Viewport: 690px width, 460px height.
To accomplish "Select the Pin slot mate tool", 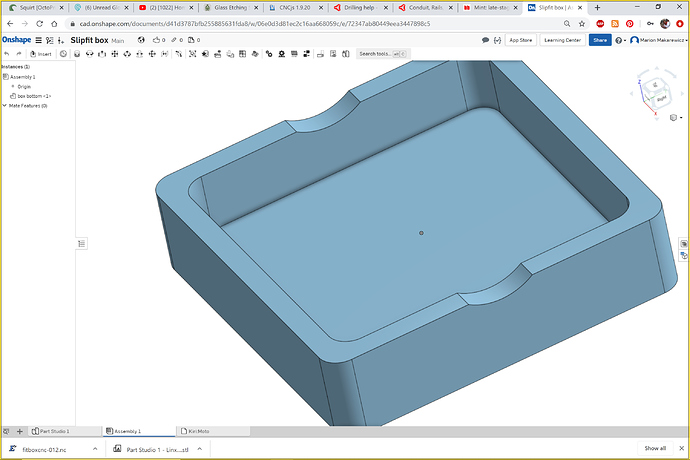I will click(x=139, y=54).
